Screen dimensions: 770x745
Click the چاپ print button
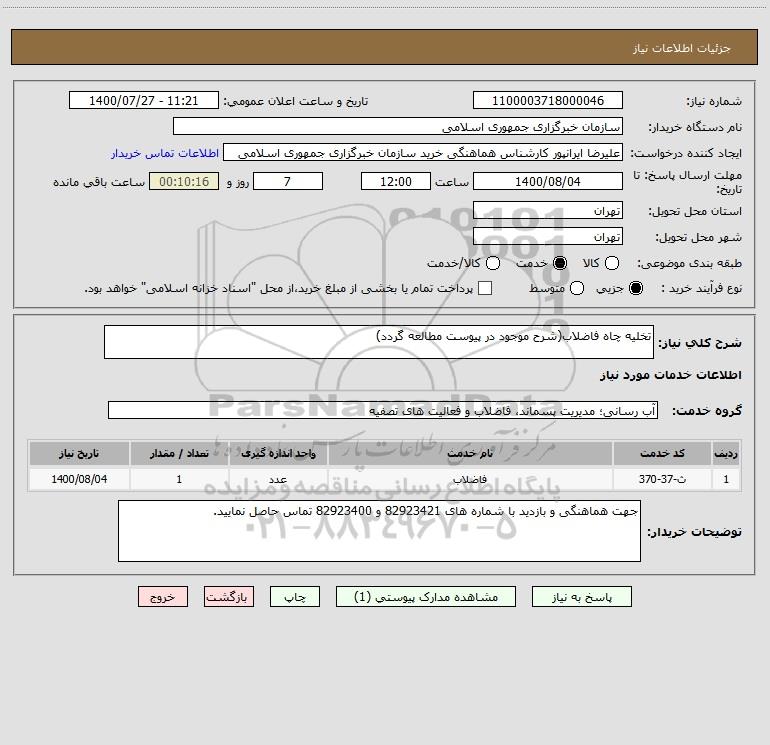tap(295, 597)
